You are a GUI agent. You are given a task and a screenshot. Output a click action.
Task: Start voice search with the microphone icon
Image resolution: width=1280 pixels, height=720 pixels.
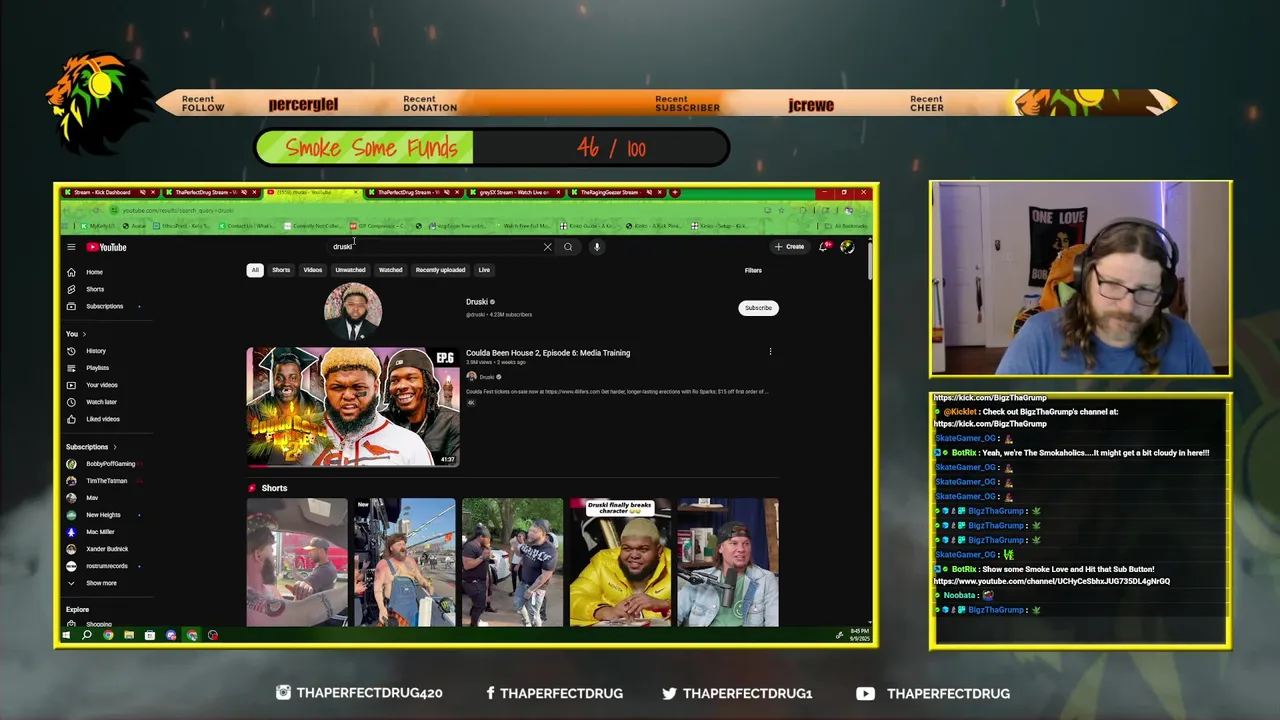coord(596,247)
